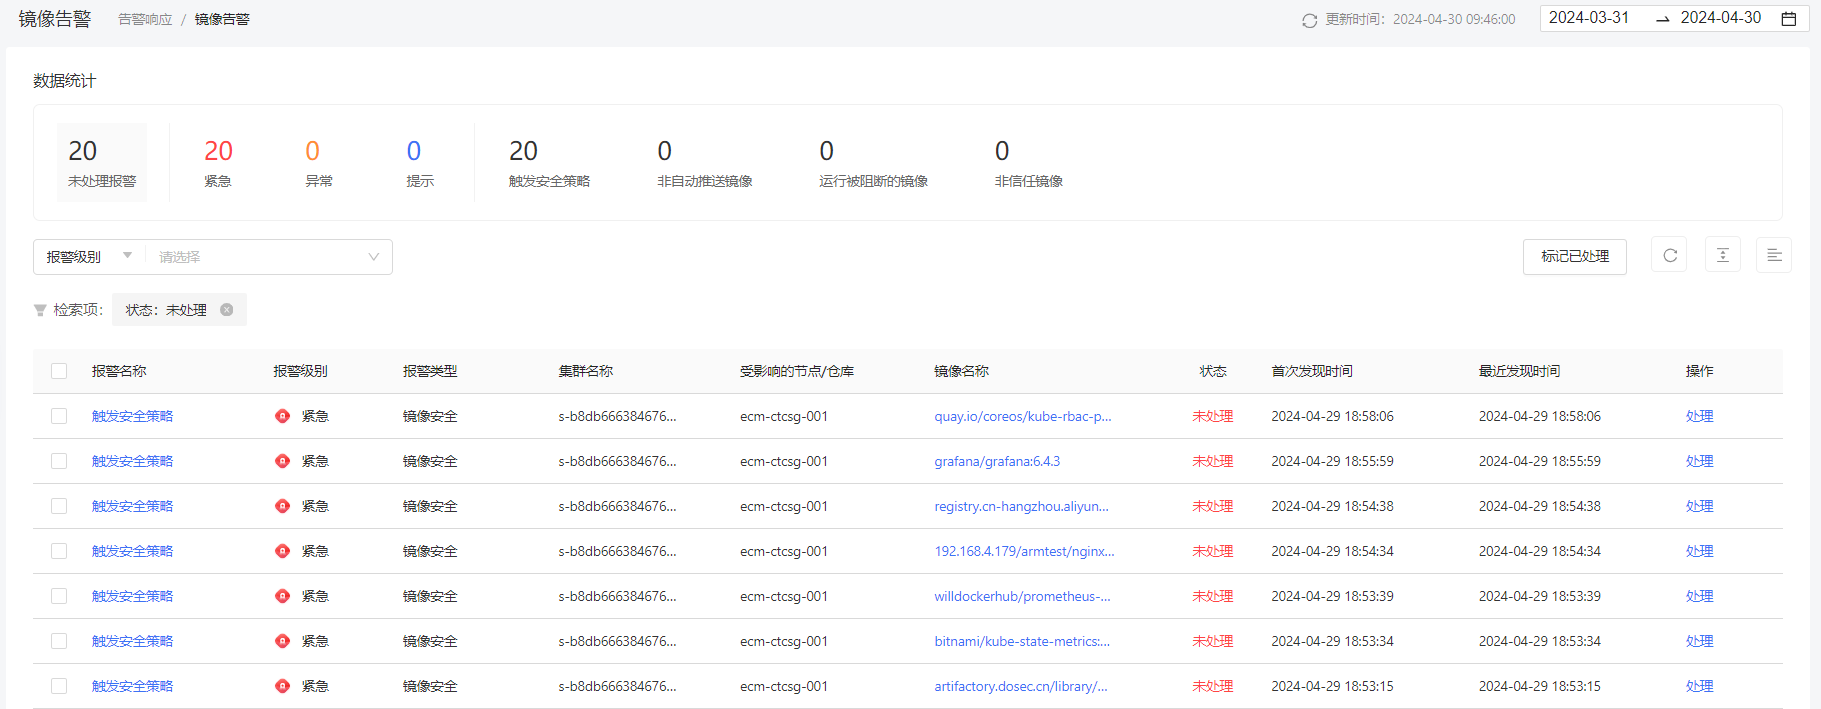The image size is (1821, 709).
Task: Check the quay.io/coreos row checkbox
Action: tap(59, 416)
